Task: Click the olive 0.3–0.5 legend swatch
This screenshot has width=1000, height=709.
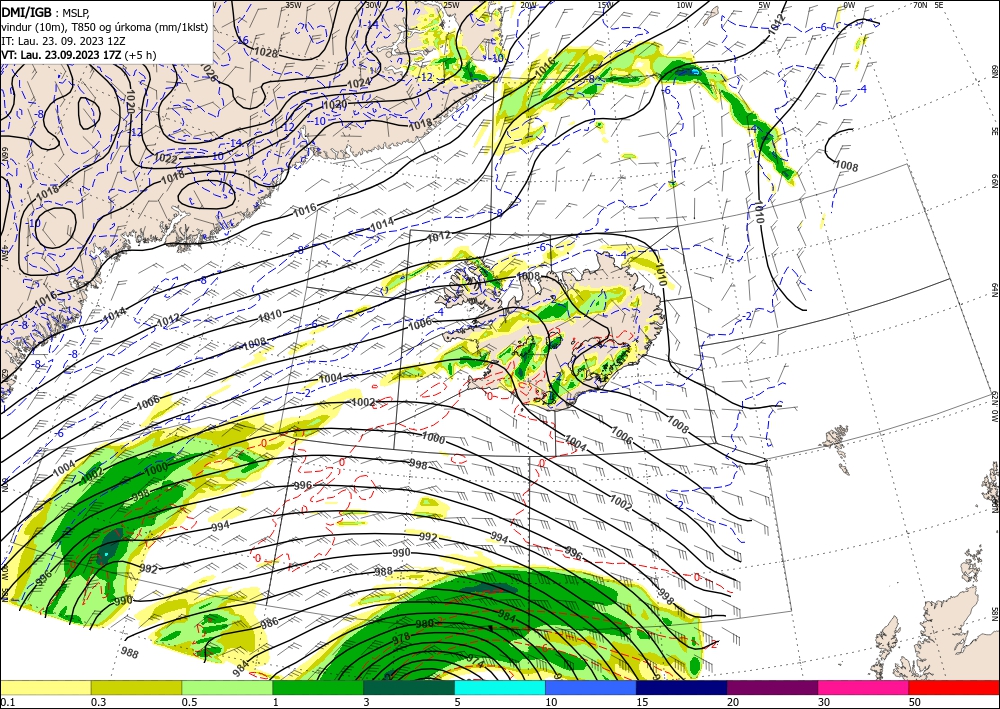Action: pos(136,687)
